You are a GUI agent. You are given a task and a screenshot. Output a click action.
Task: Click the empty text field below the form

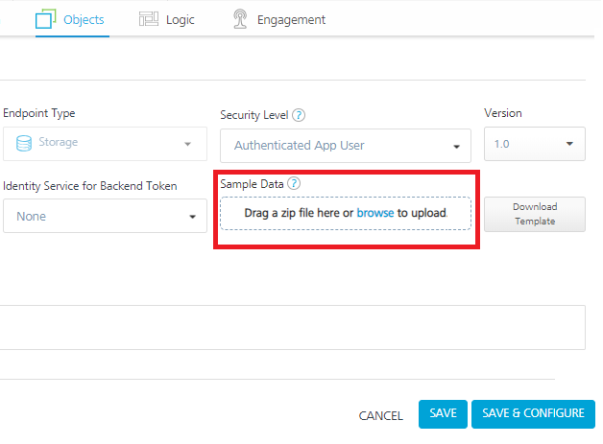click(x=290, y=327)
